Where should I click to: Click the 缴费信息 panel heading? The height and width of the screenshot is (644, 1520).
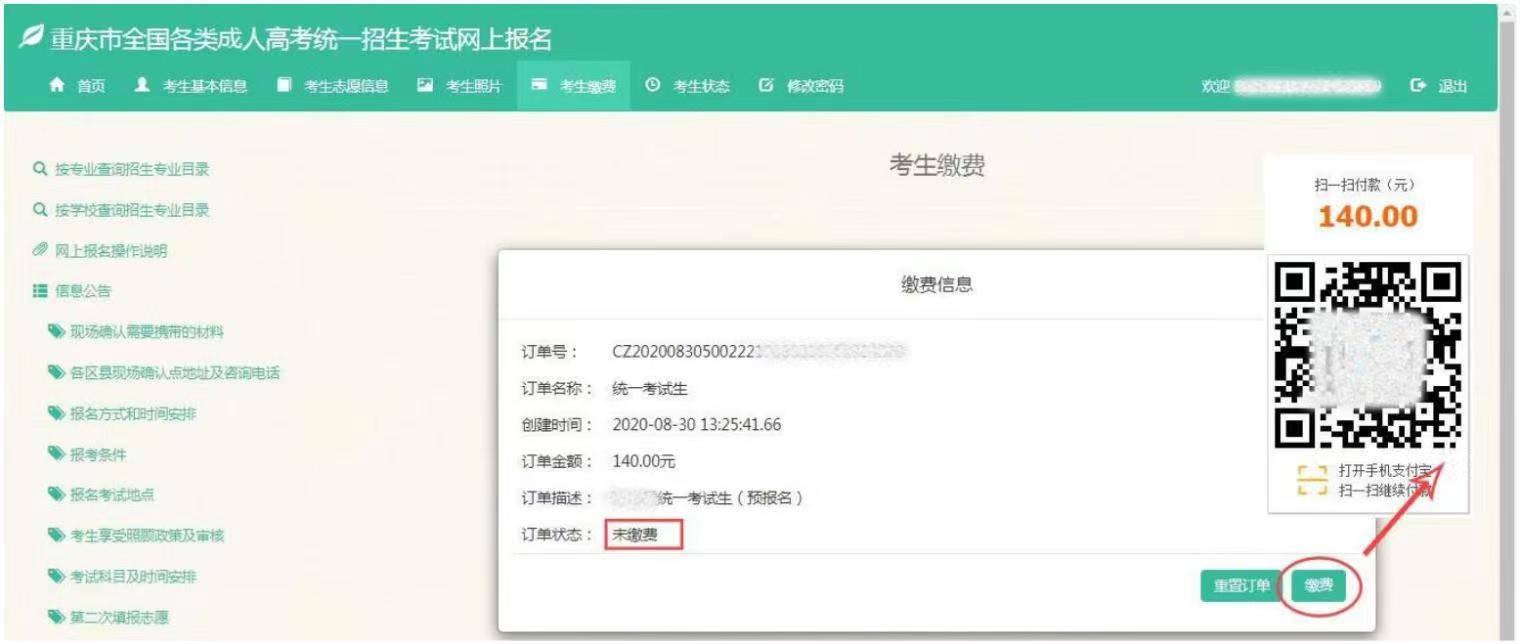(937, 286)
